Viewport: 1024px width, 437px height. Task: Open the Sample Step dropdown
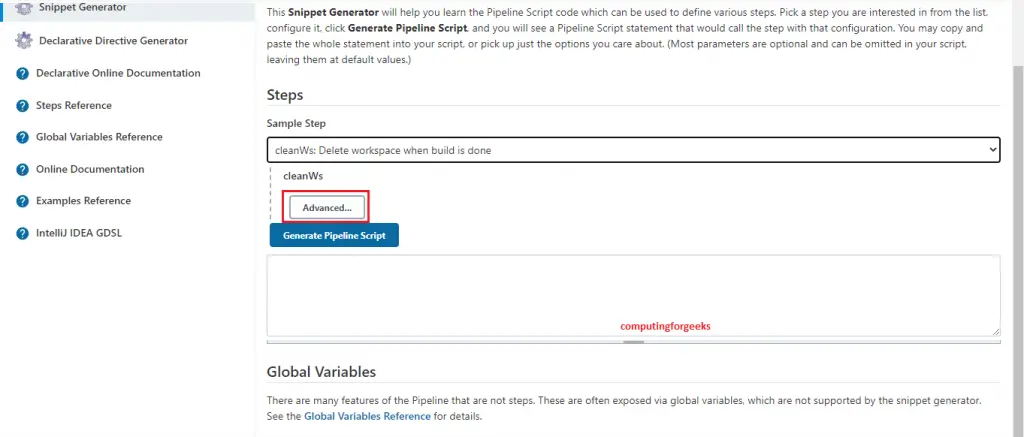633,150
